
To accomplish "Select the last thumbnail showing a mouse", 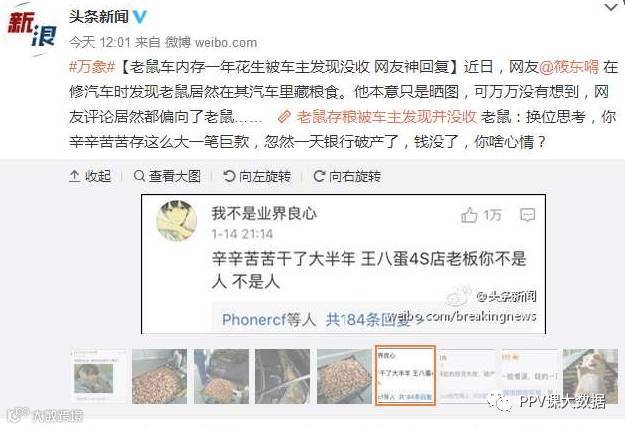I will tap(590, 377).
